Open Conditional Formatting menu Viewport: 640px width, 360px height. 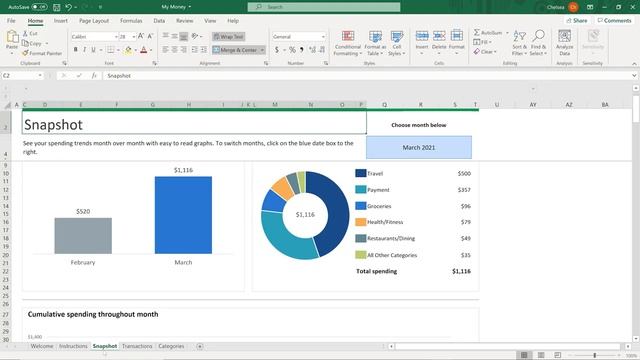pyautogui.click(x=348, y=43)
